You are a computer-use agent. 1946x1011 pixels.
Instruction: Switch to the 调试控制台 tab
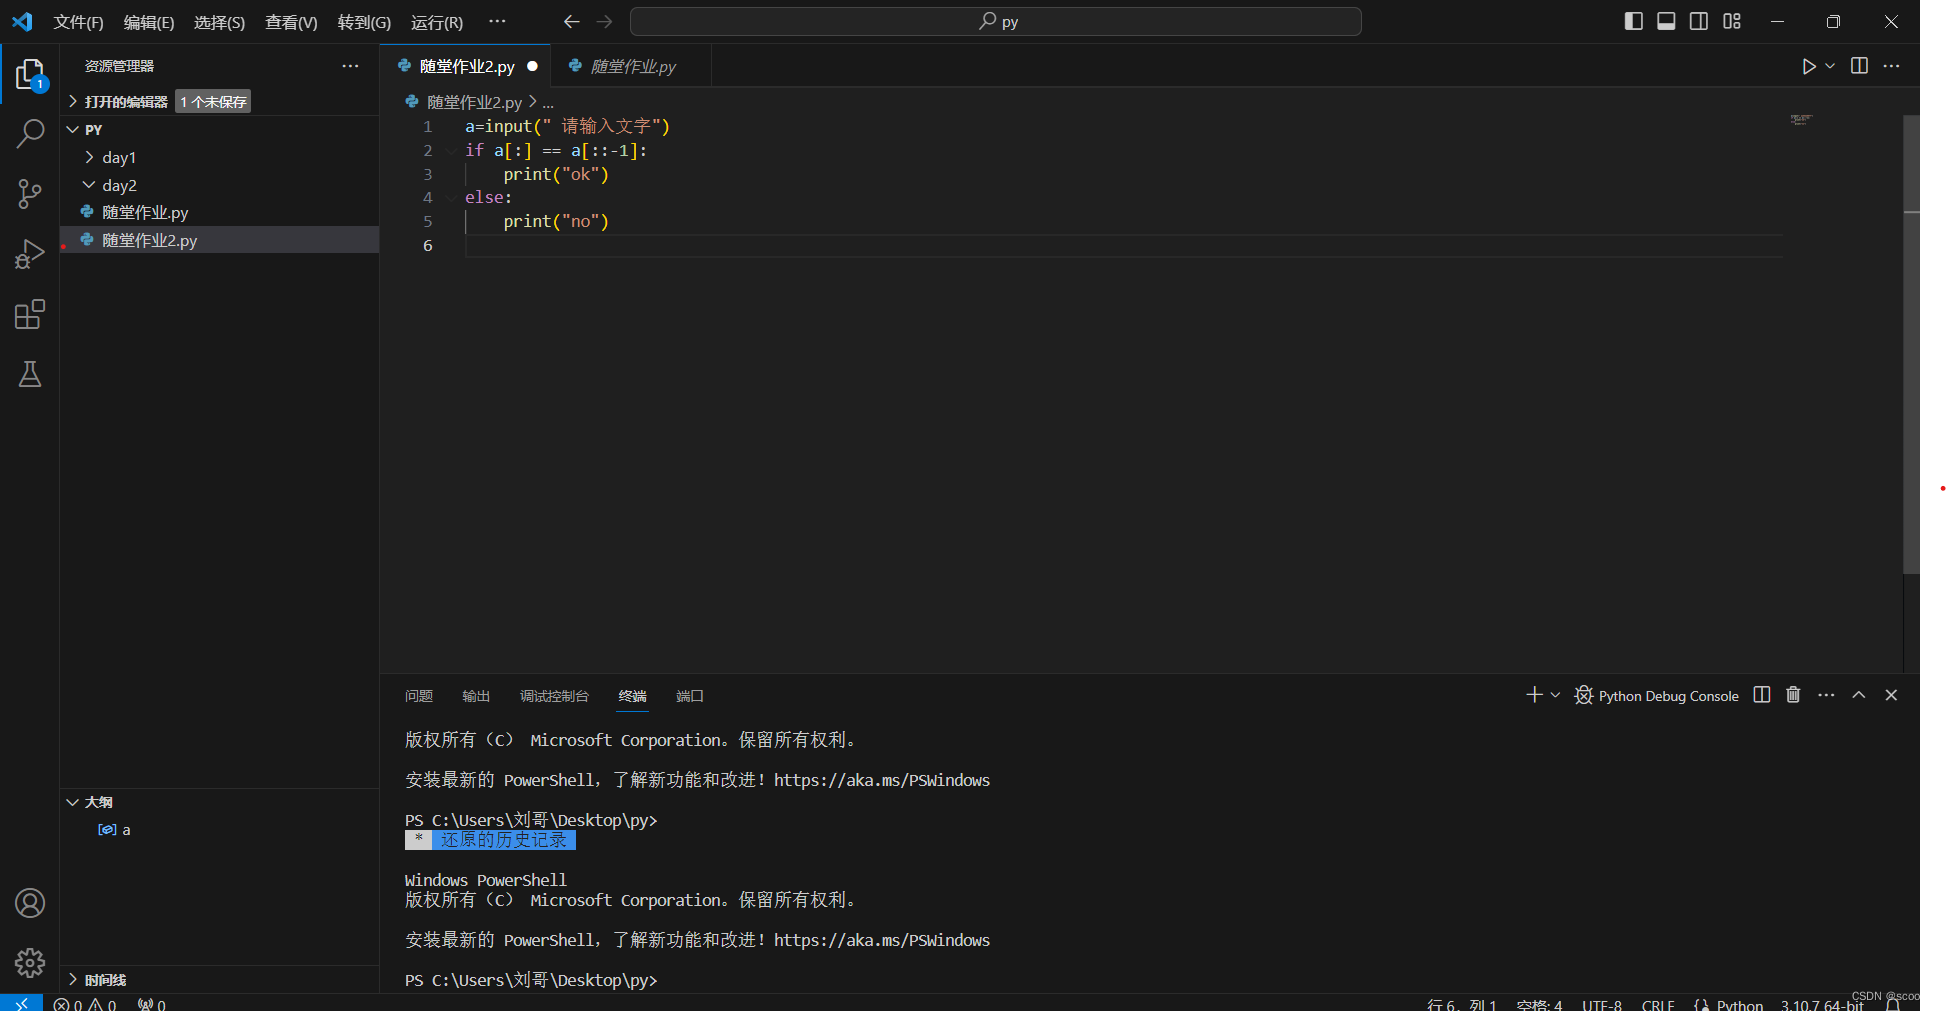[x=555, y=695]
